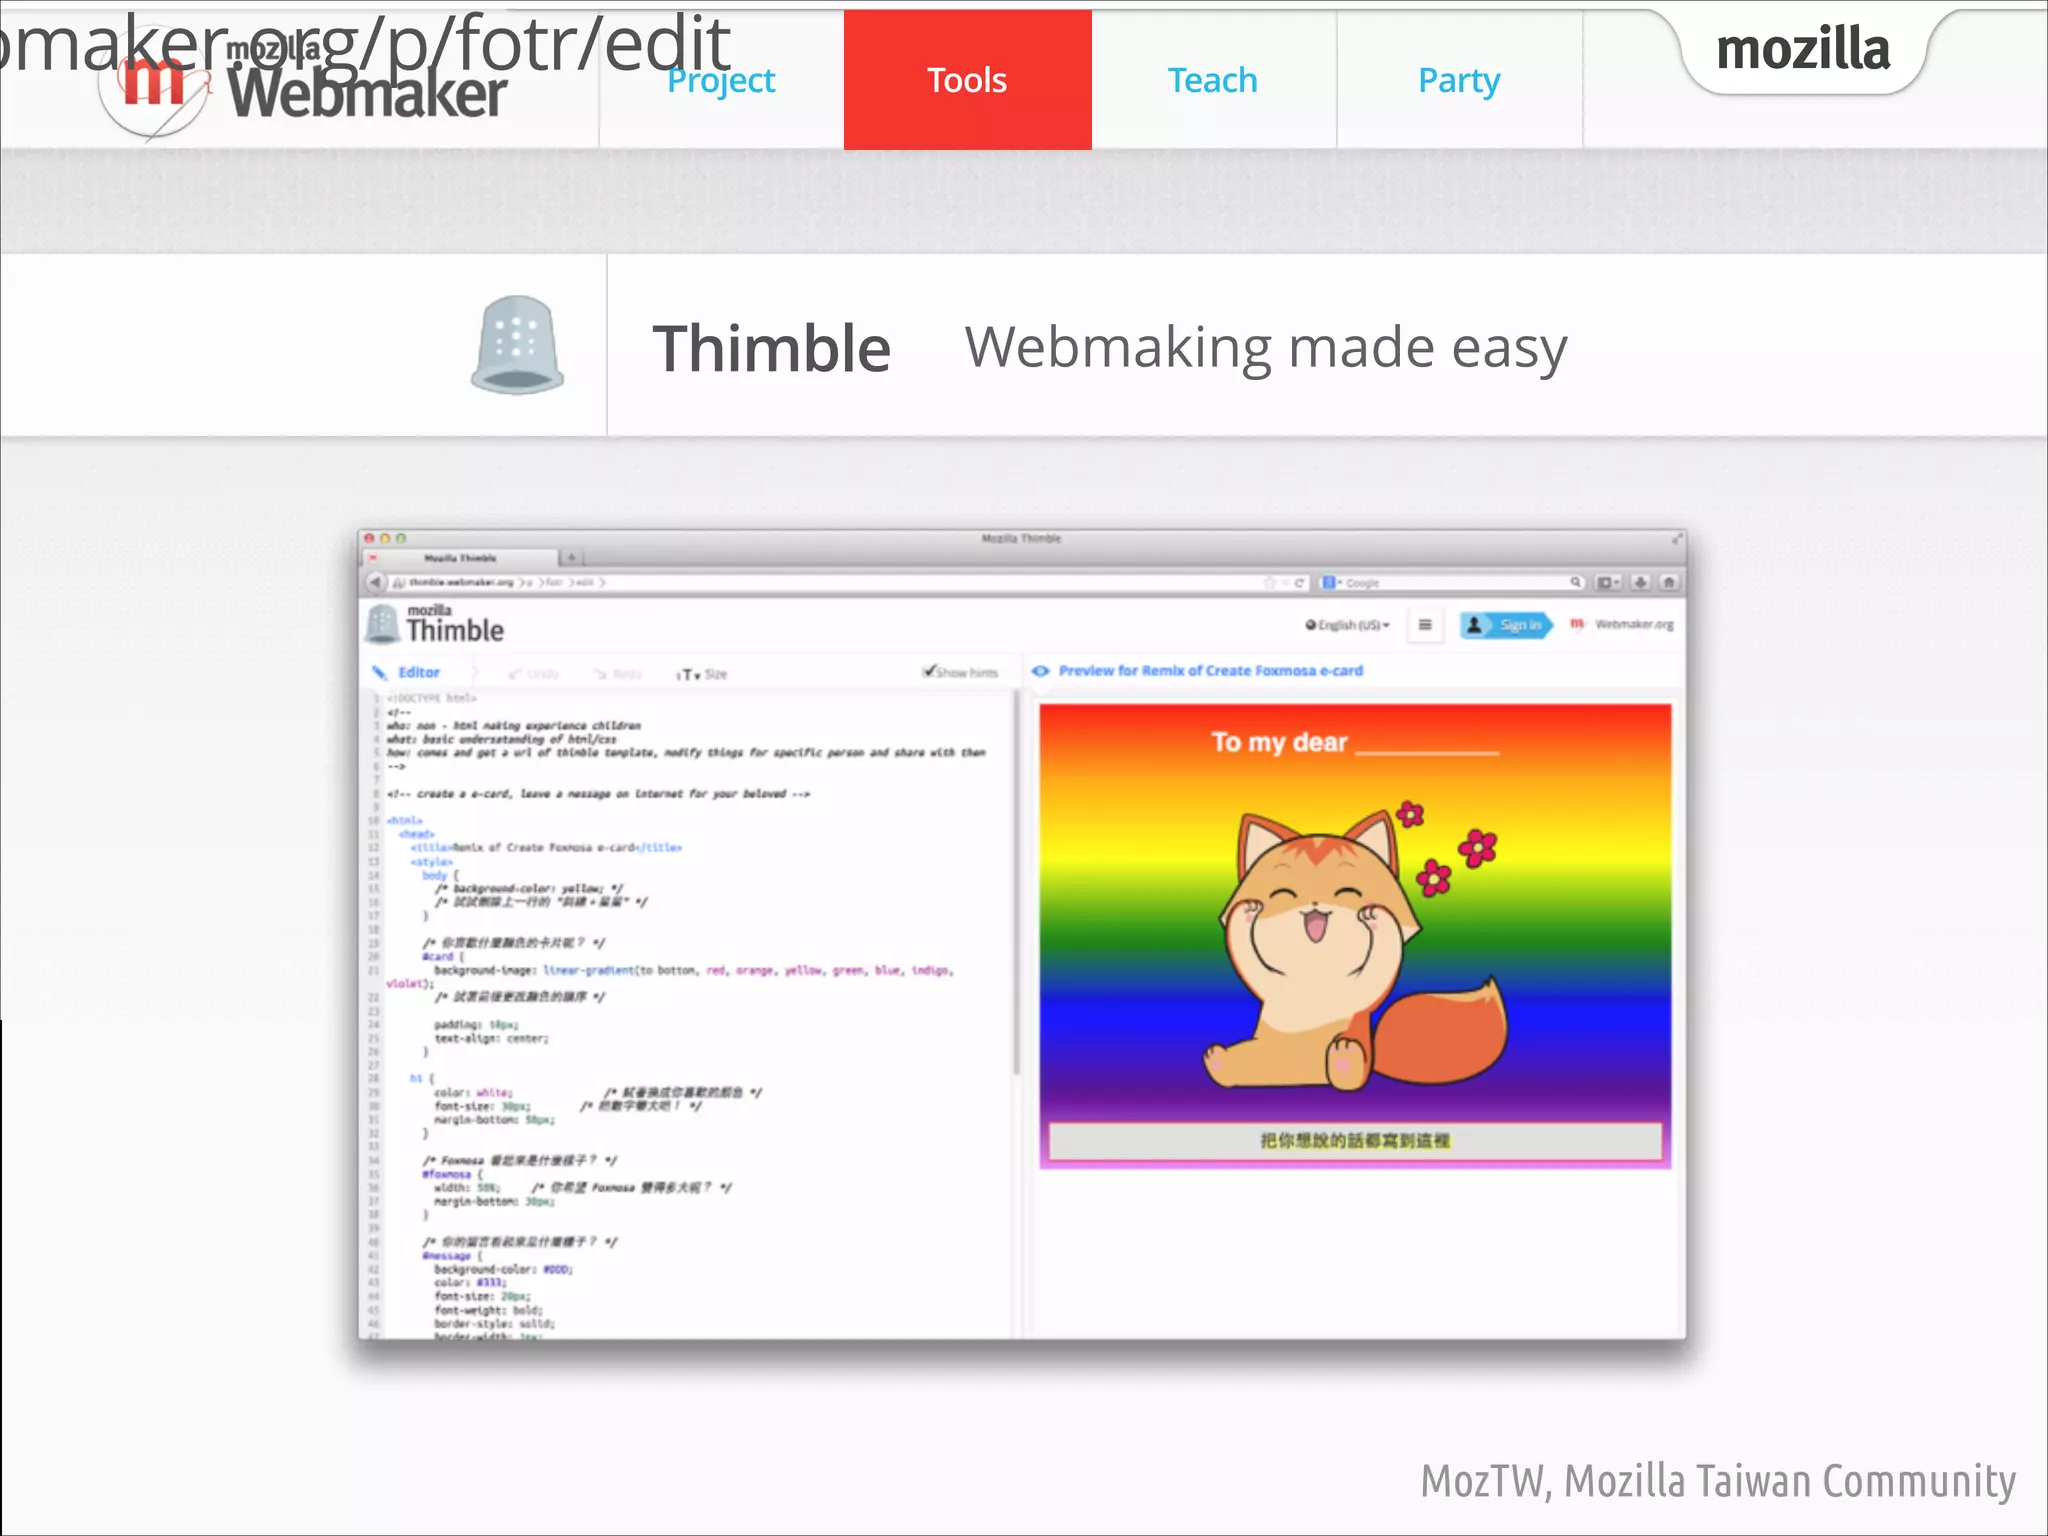Screen dimensions: 2048x1536
Task: Go to the Party navigation tab
Action: [1459, 80]
